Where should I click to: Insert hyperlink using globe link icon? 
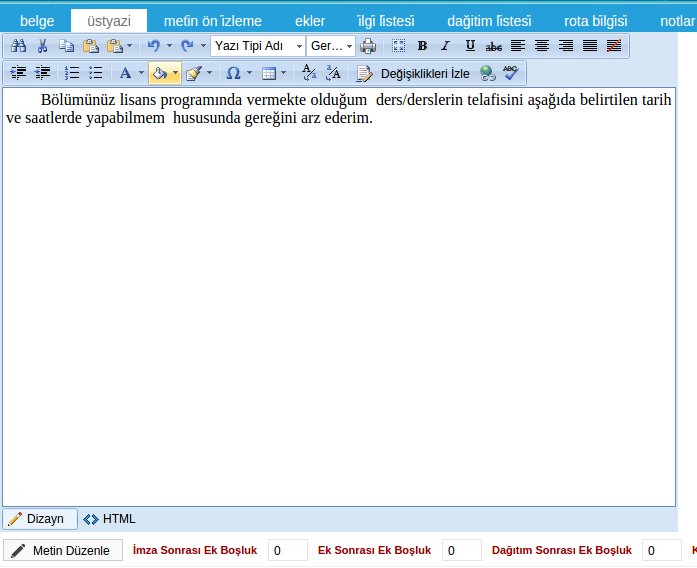pos(487,73)
